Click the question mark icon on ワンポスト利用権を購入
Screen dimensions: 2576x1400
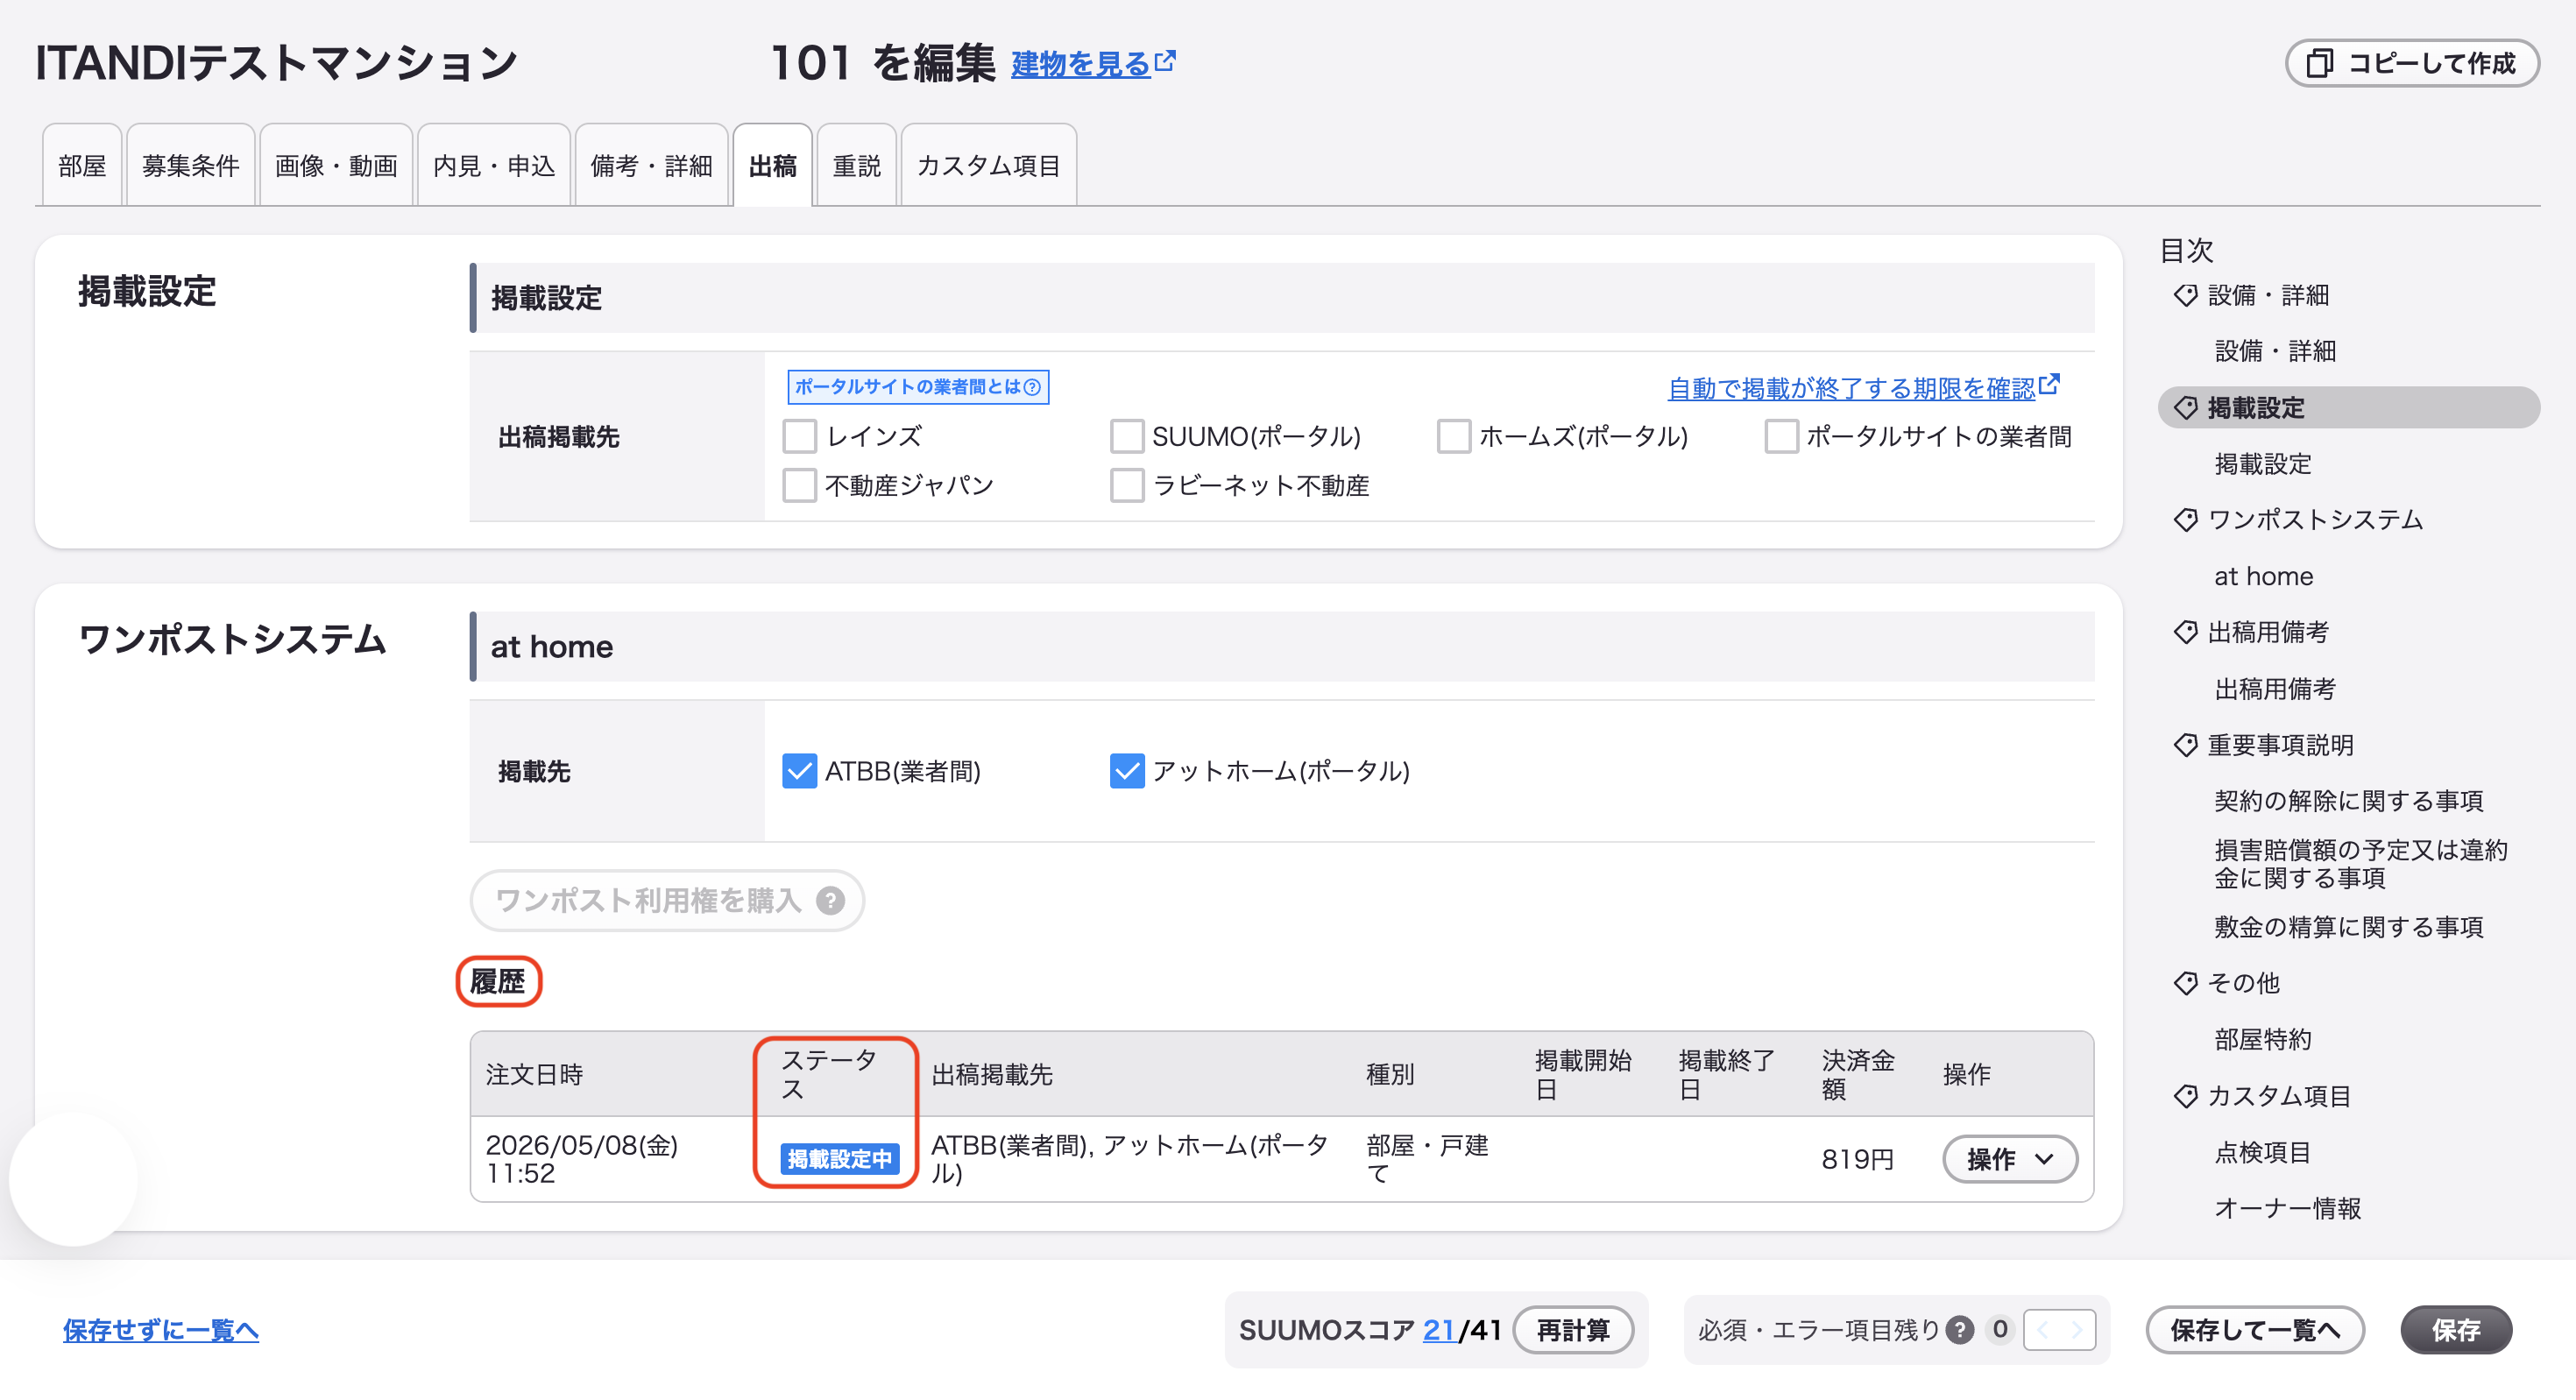tap(830, 901)
